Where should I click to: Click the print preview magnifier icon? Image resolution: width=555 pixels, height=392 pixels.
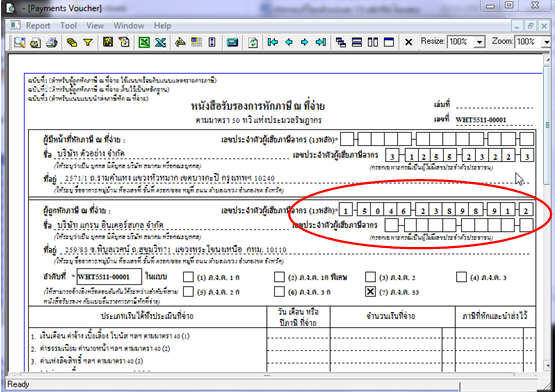click(19, 42)
